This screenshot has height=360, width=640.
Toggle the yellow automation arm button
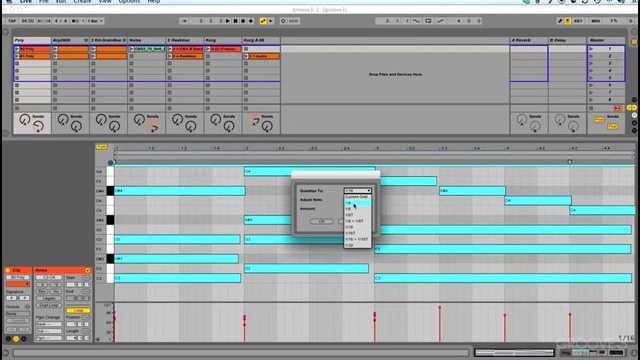point(263,21)
